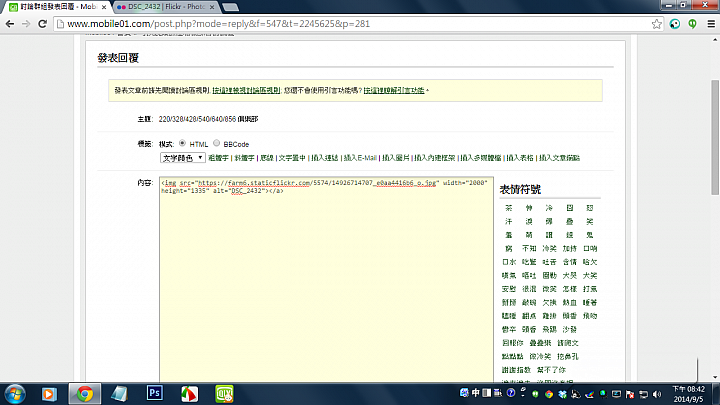Viewport: 720px width, 405px height.
Task: Open the green QQ app in the taskbar
Action: (x=225, y=394)
